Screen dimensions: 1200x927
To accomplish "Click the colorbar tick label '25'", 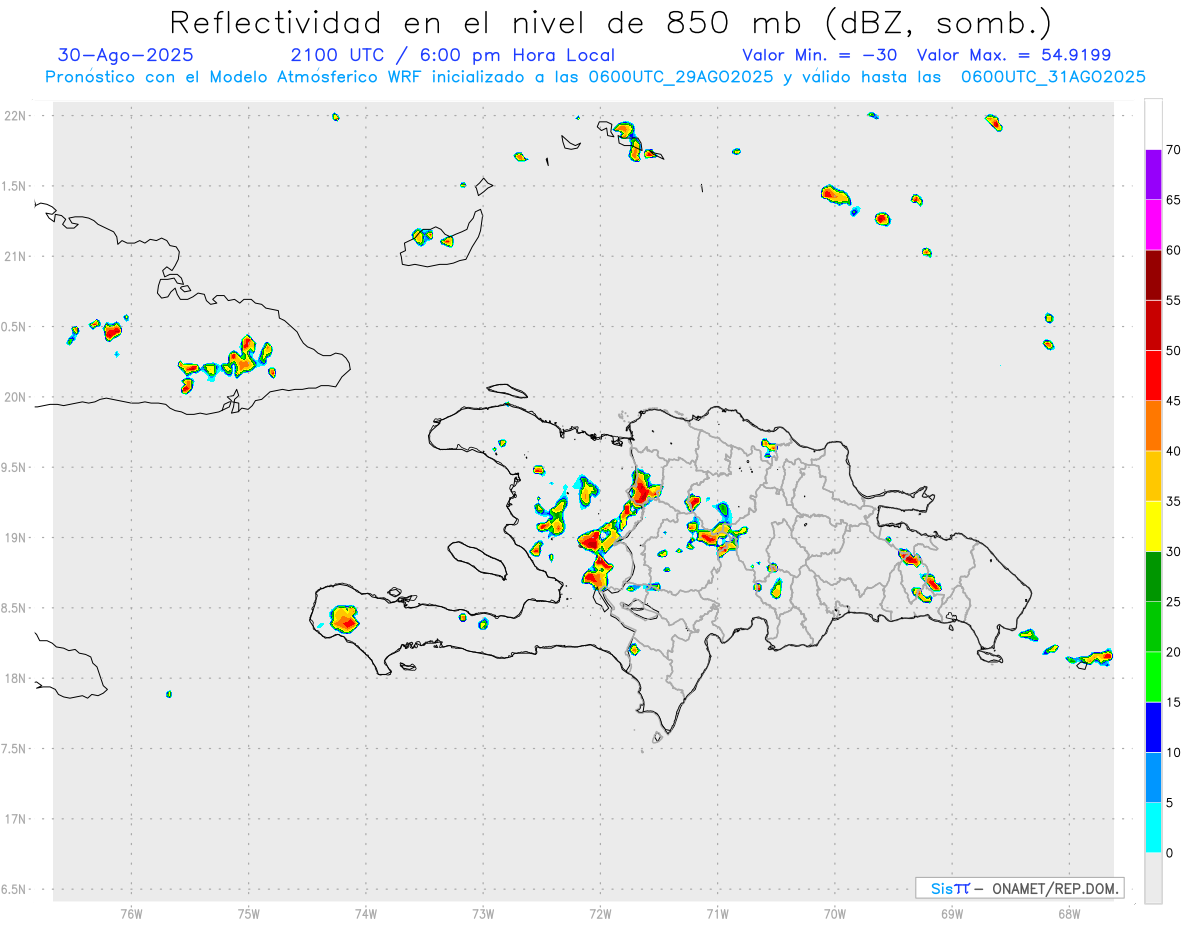I will coord(1173,602).
